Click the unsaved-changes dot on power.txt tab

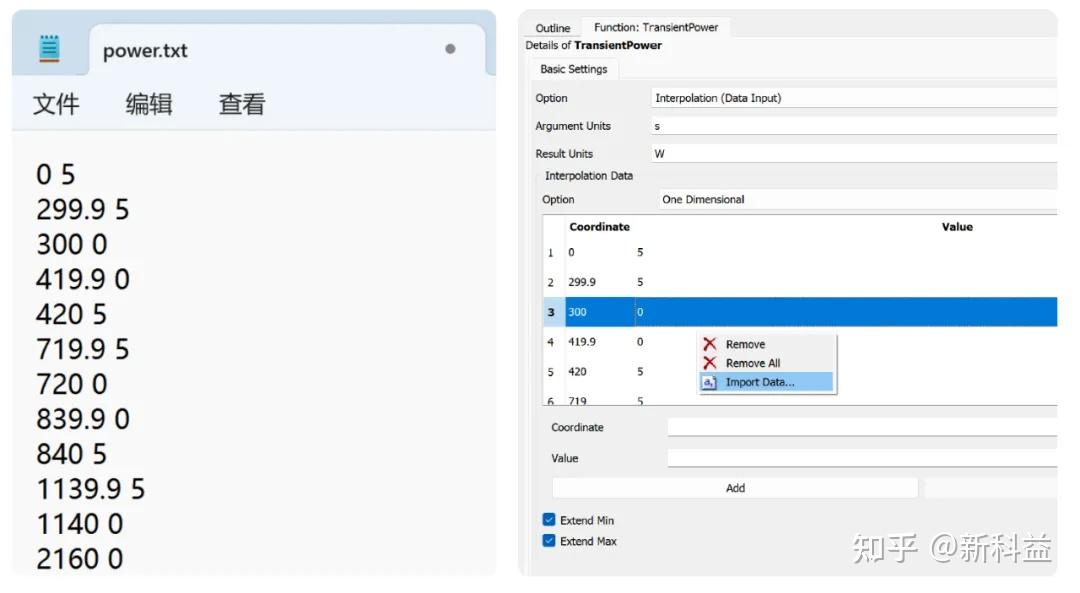pyautogui.click(x=450, y=49)
